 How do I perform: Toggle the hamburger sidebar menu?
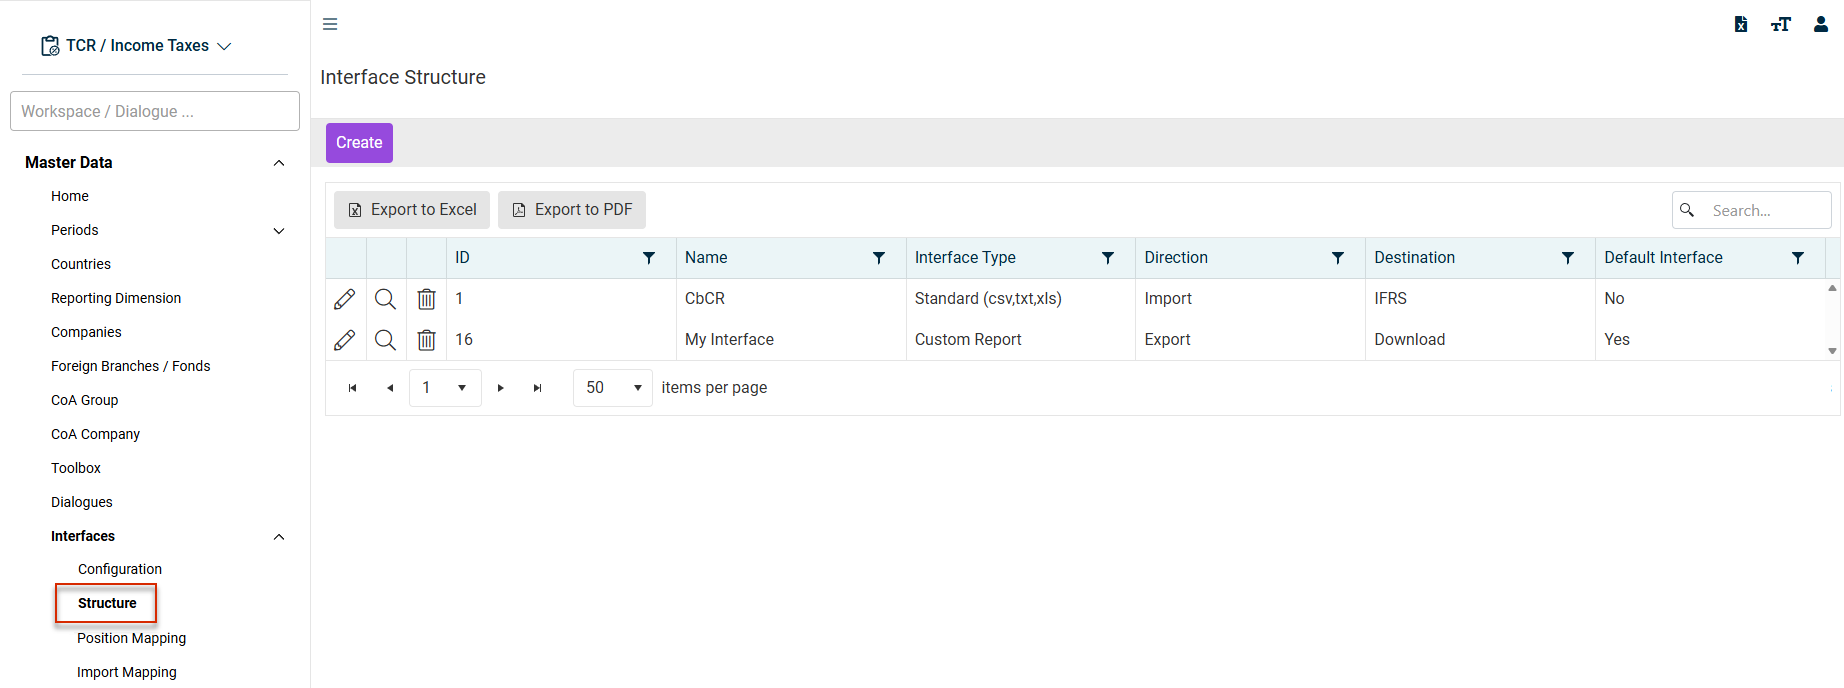[x=330, y=24]
